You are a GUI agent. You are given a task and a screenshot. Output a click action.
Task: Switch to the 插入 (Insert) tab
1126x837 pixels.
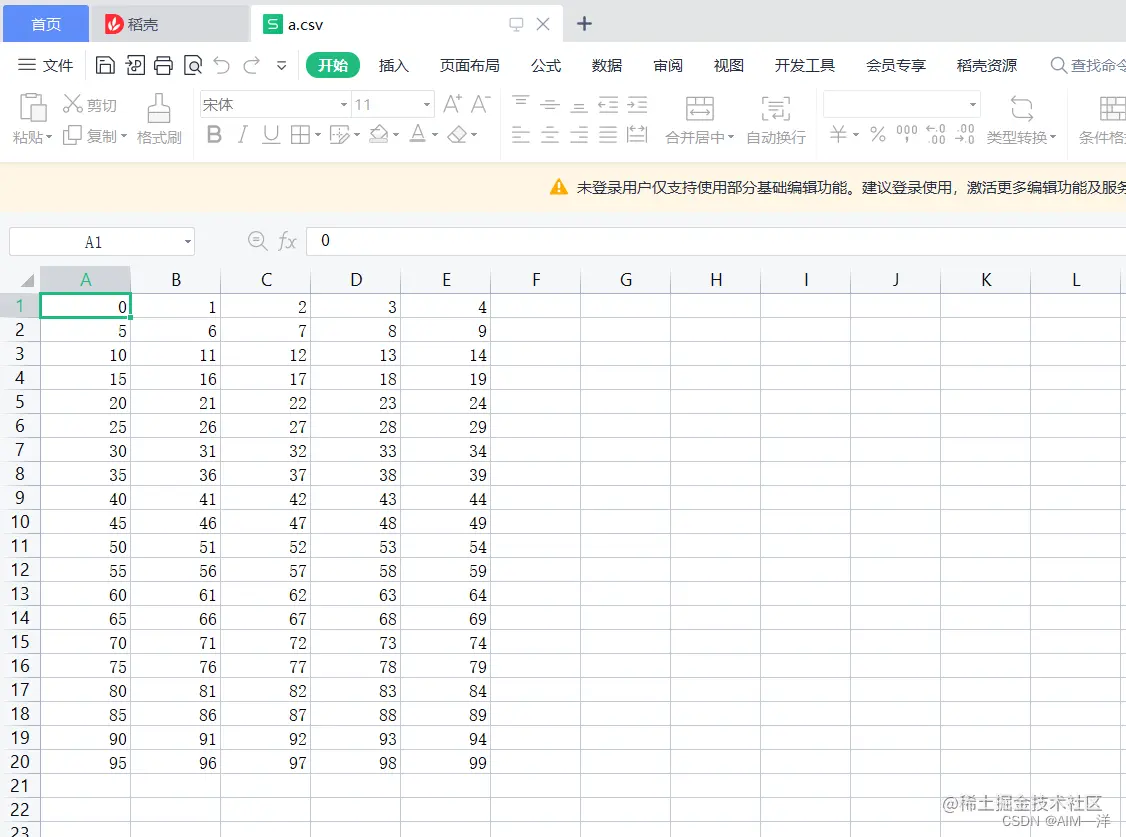tap(394, 65)
